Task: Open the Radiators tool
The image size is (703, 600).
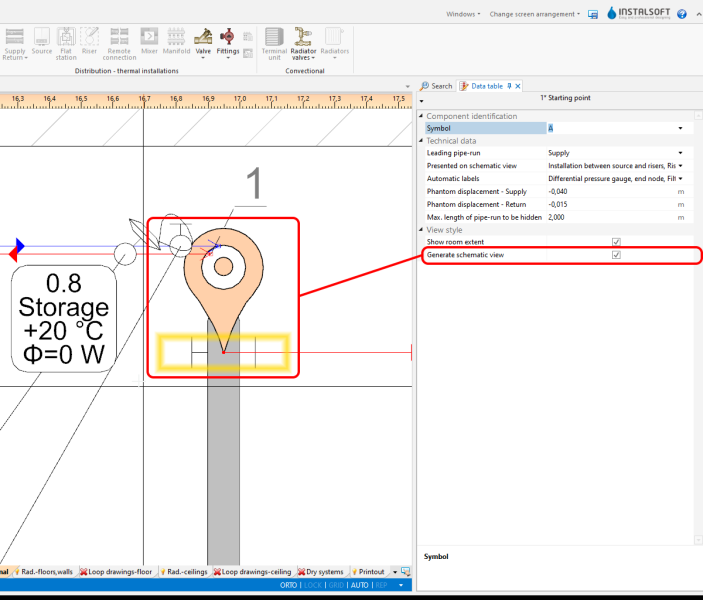Action: (334, 43)
